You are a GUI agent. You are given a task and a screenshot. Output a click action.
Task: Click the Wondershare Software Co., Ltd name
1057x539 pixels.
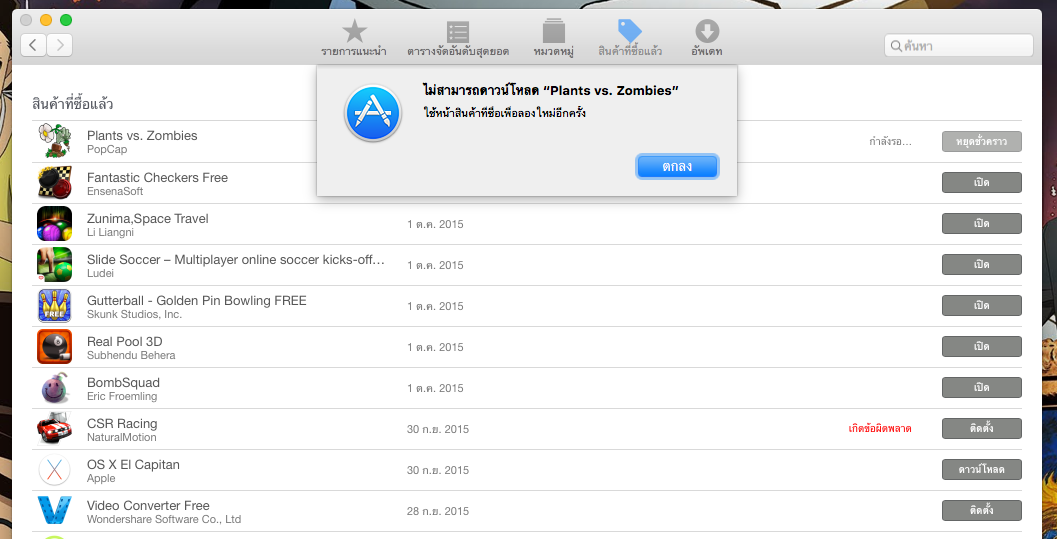[164, 519]
